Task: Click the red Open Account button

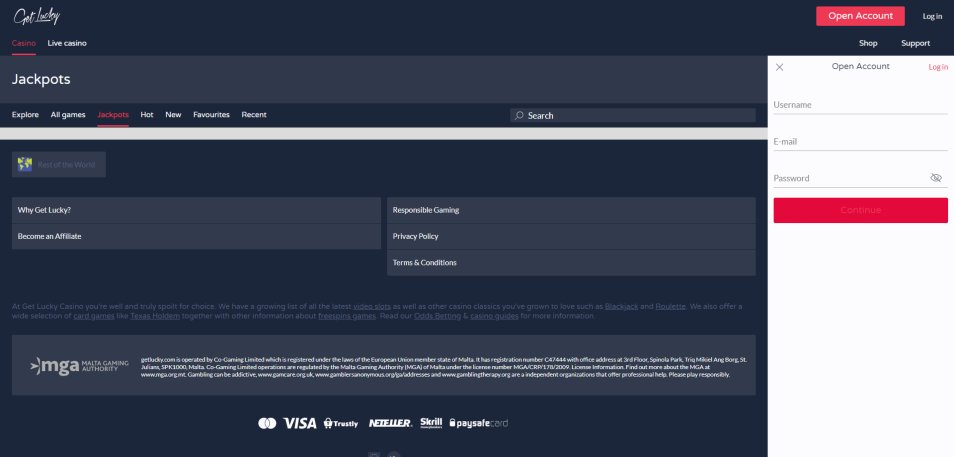Action: tap(860, 16)
